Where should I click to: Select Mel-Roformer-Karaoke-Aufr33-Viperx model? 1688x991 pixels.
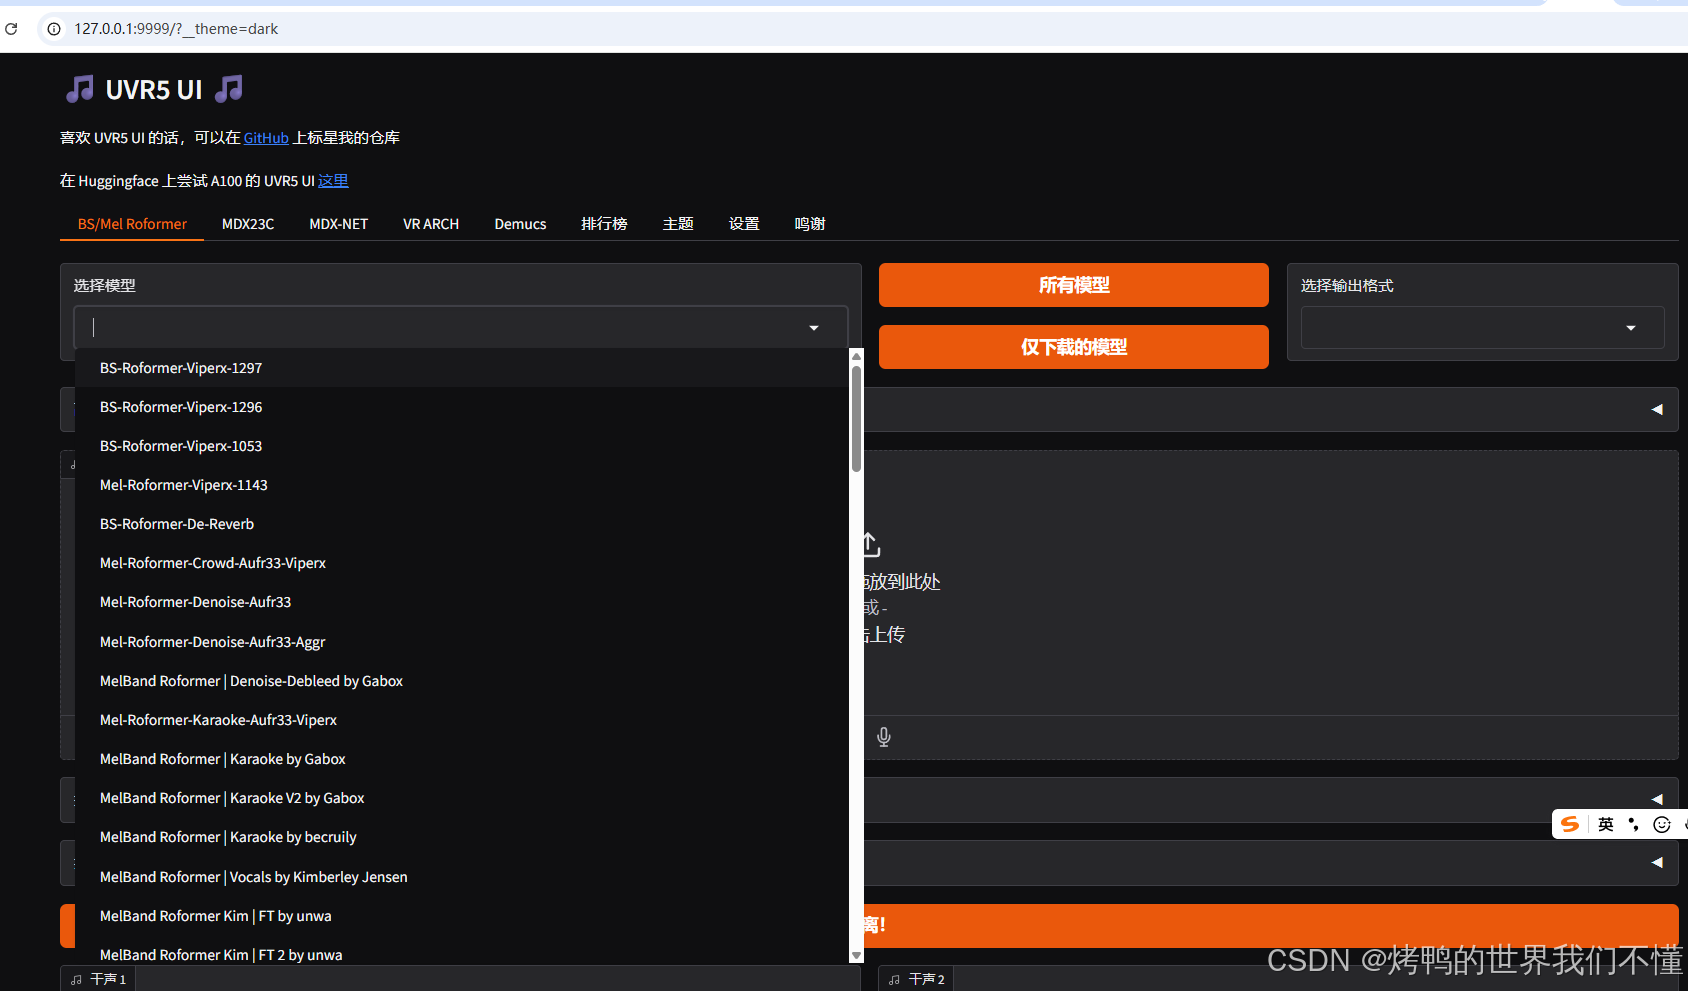click(x=462, y=720)
